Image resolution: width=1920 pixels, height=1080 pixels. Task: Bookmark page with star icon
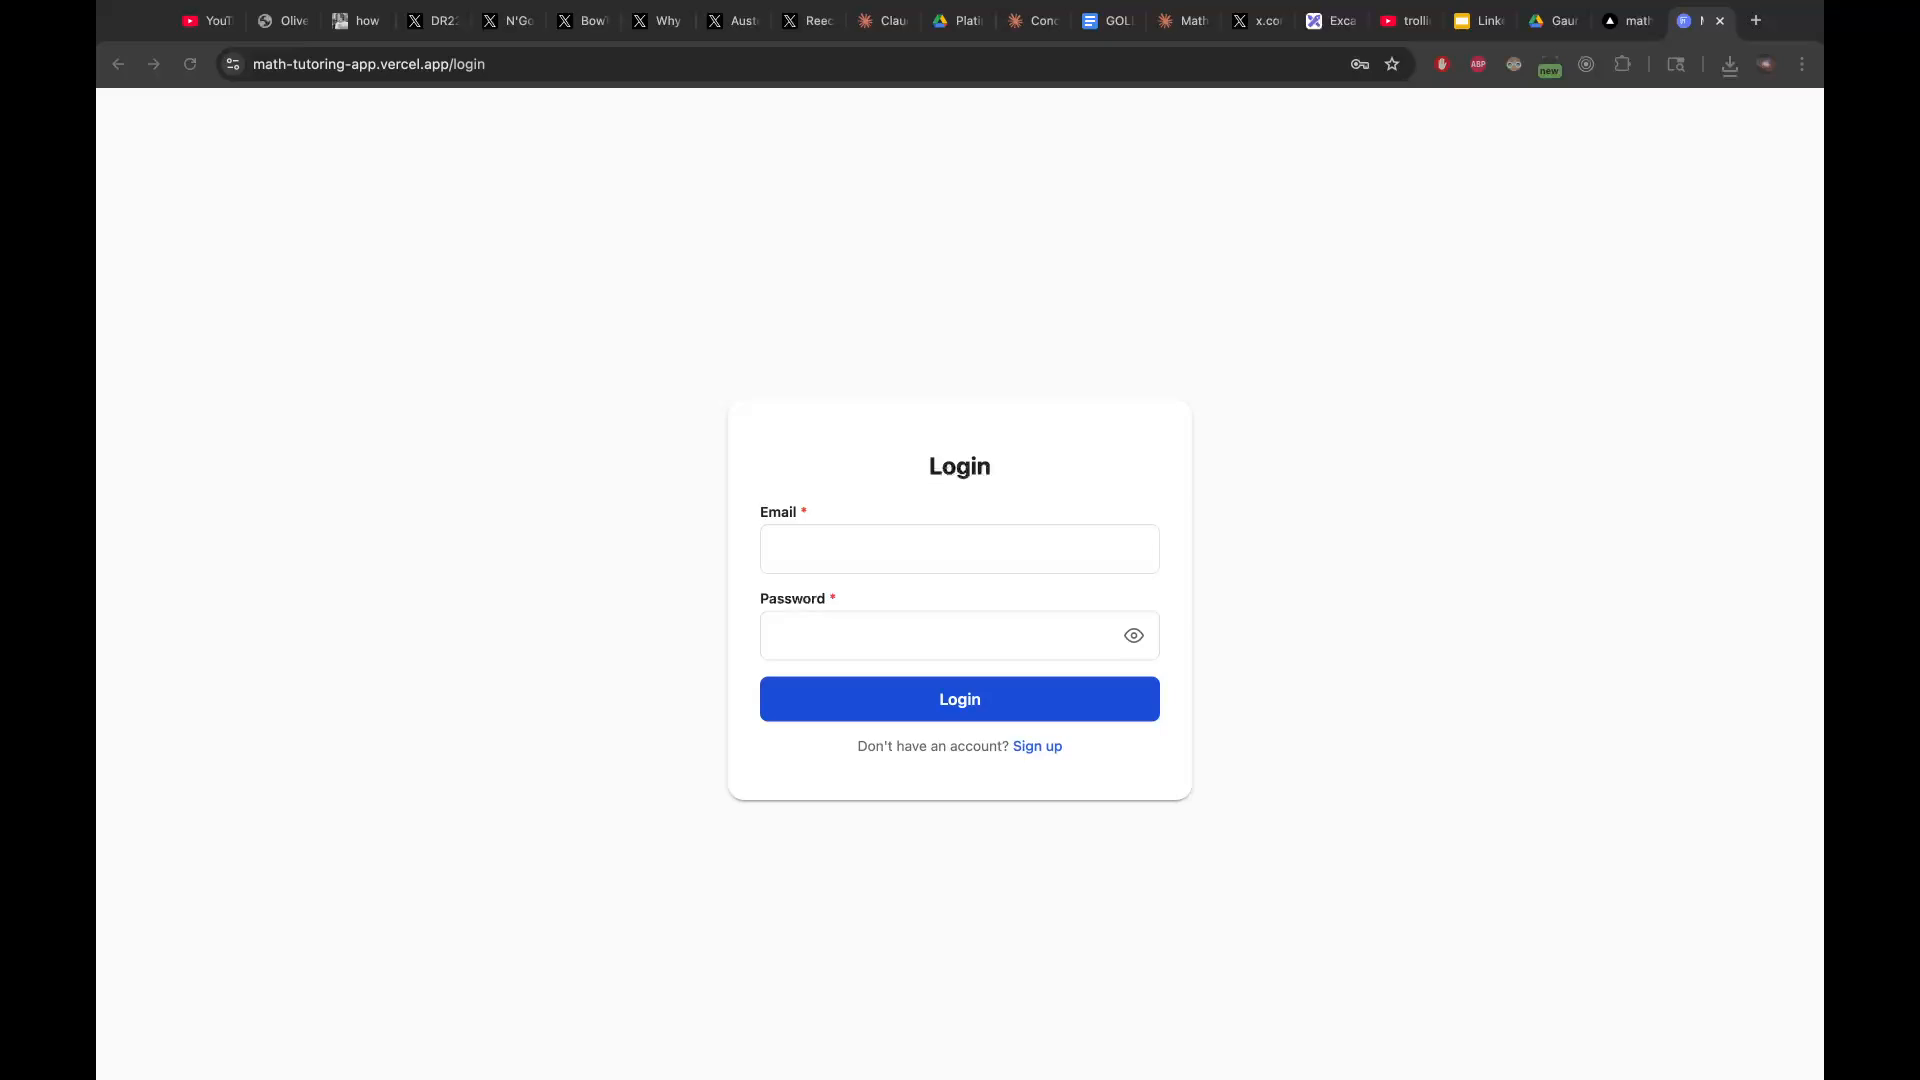pyautogui.click(x=1392, y=64)
